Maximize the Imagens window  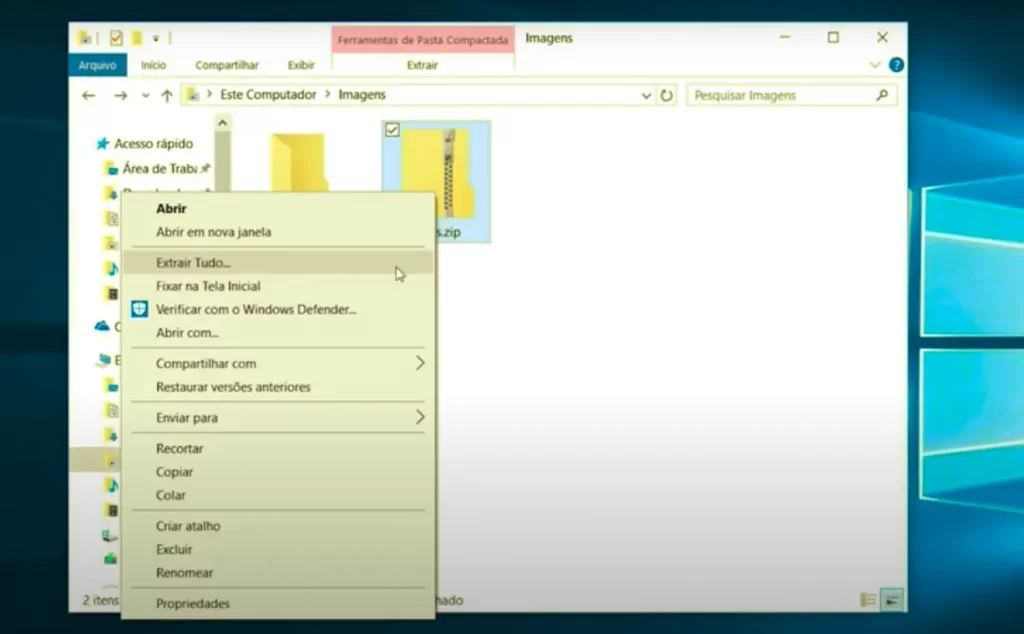[833, 37]
